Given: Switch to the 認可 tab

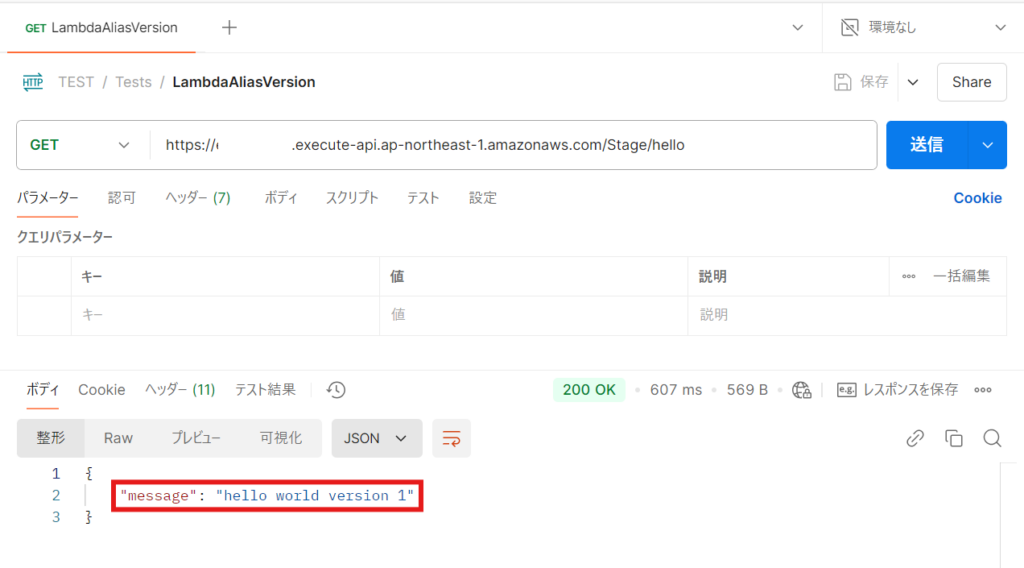Looking at the screenshot, I should click(x=121, y=198).
